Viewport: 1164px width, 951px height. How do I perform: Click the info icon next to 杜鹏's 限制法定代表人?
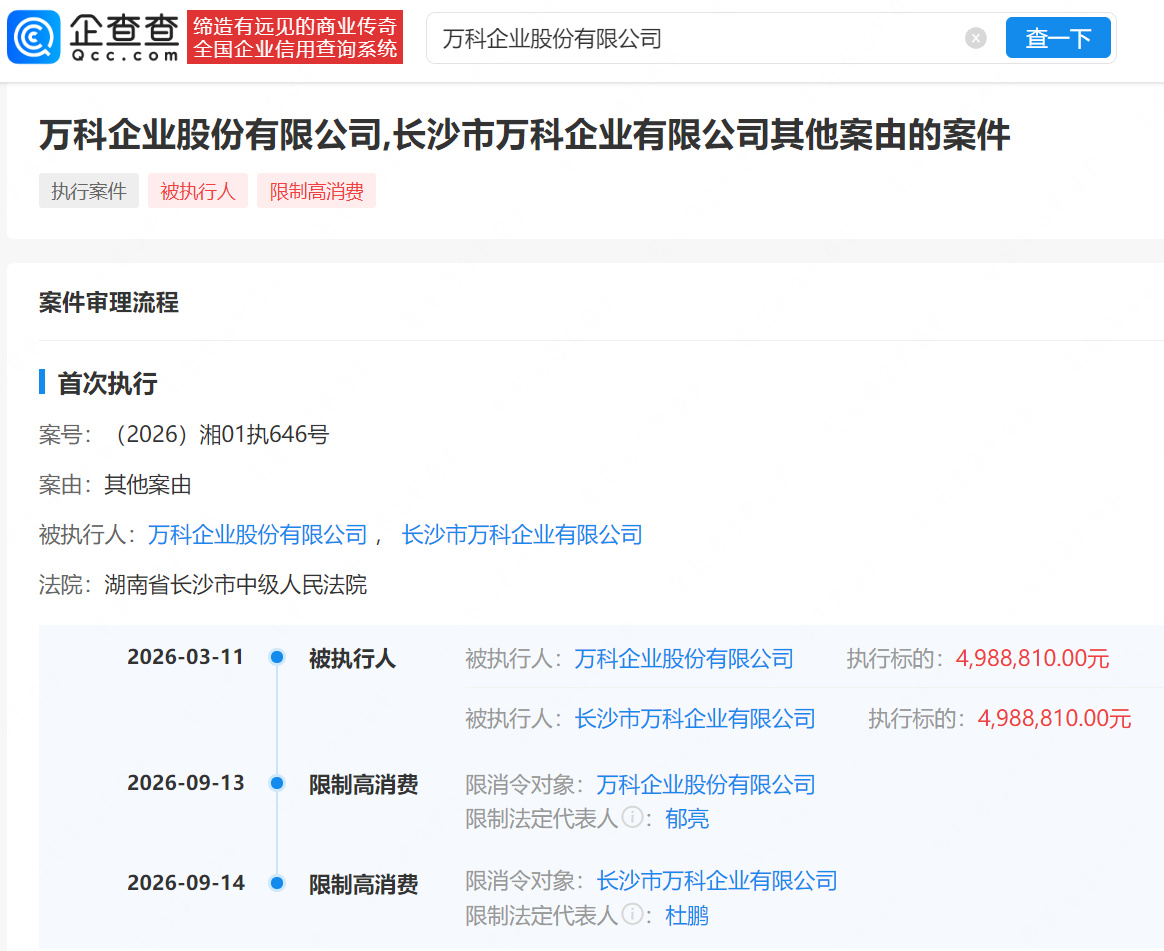[632, 914]
